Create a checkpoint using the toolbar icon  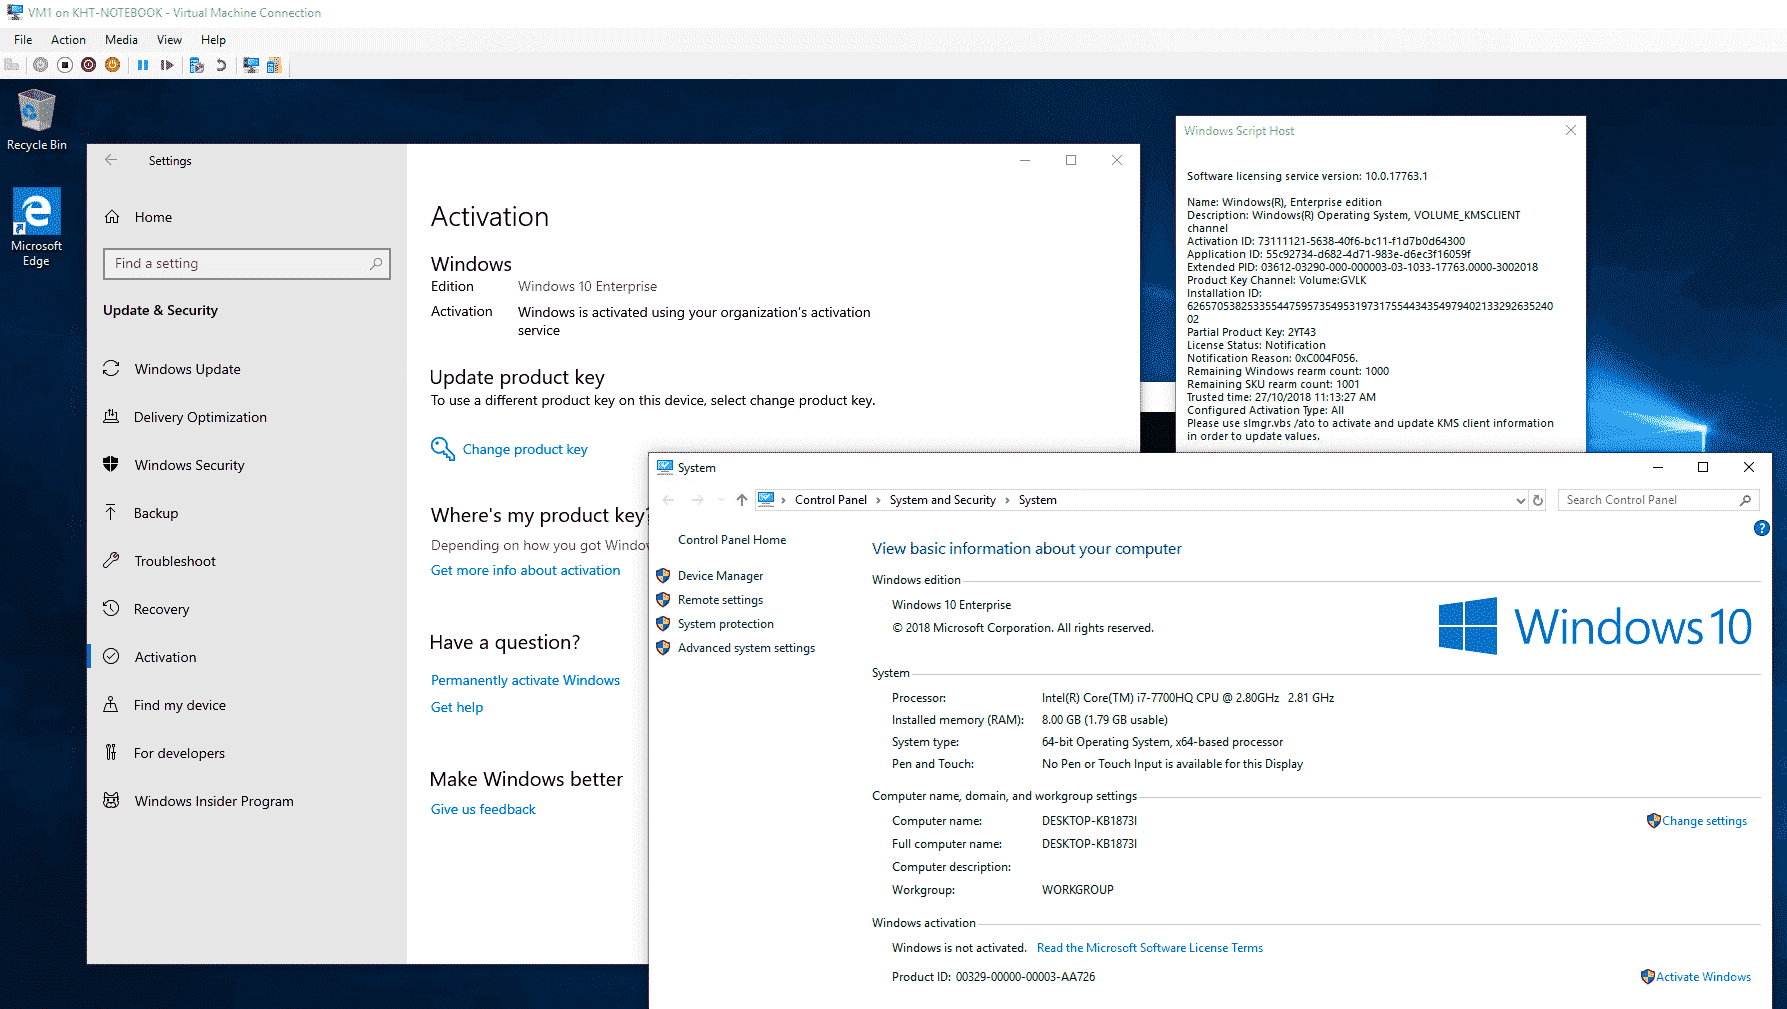(x=197, y=65)
